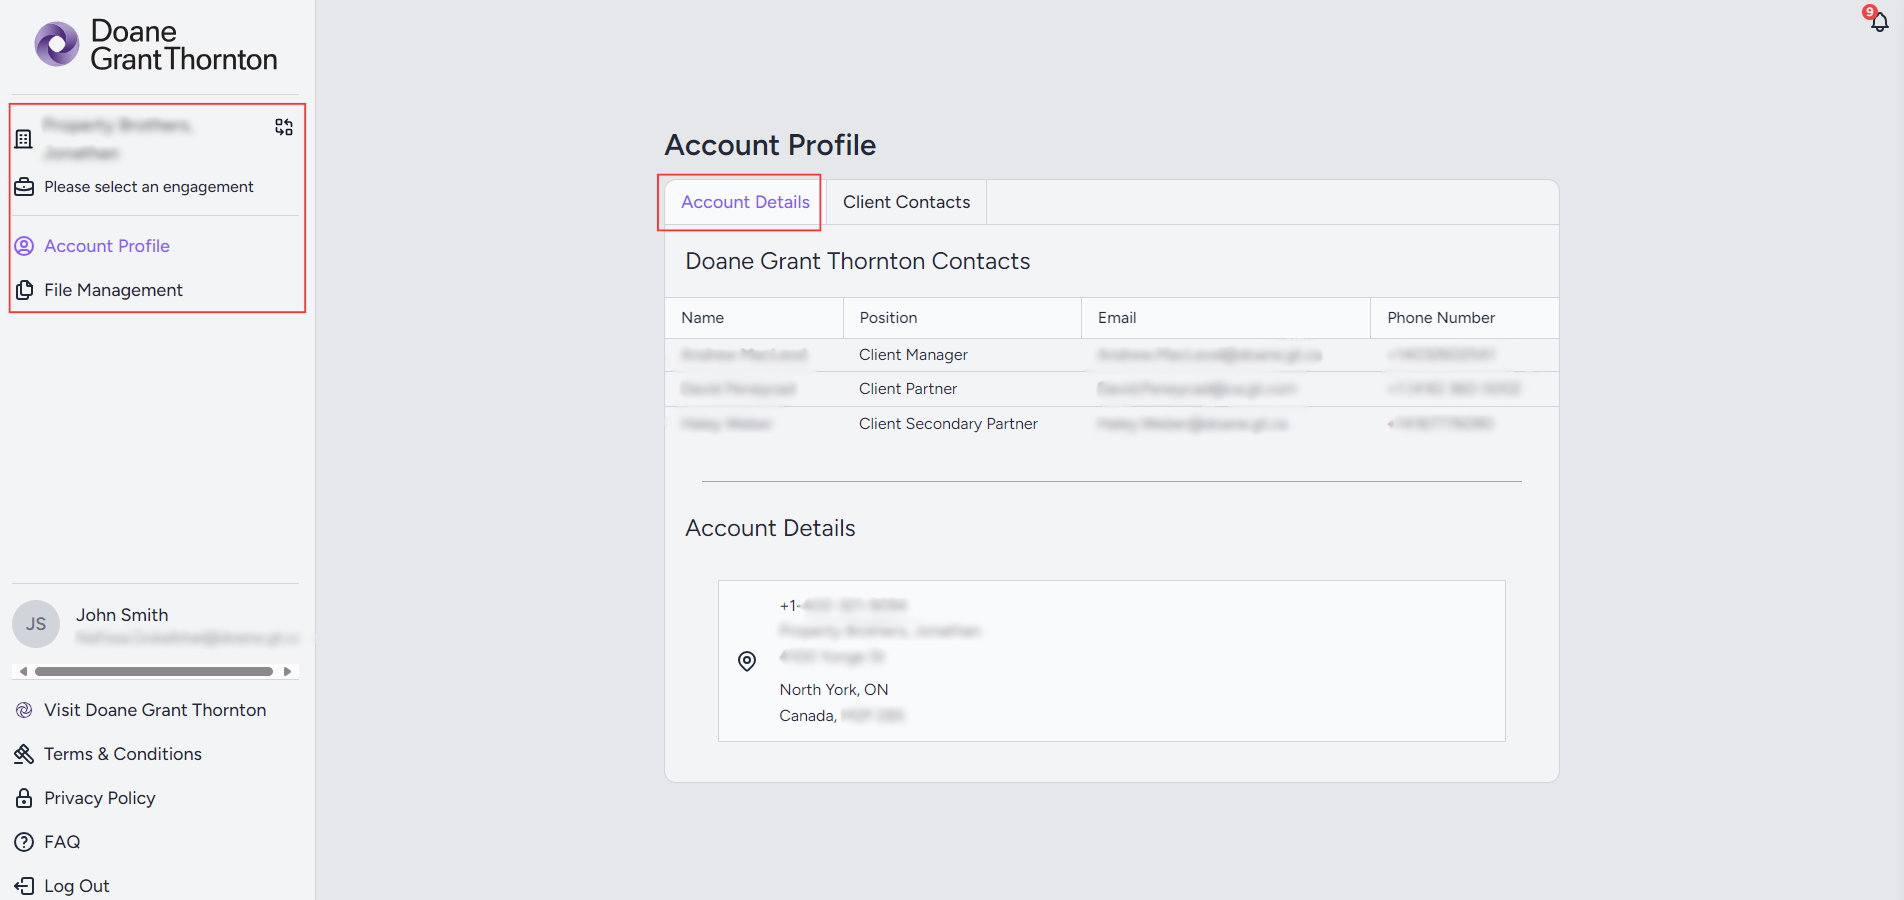Click the Log Out exit icon
The height and width of the screenshot is (900, 1904).
point(23,886)
